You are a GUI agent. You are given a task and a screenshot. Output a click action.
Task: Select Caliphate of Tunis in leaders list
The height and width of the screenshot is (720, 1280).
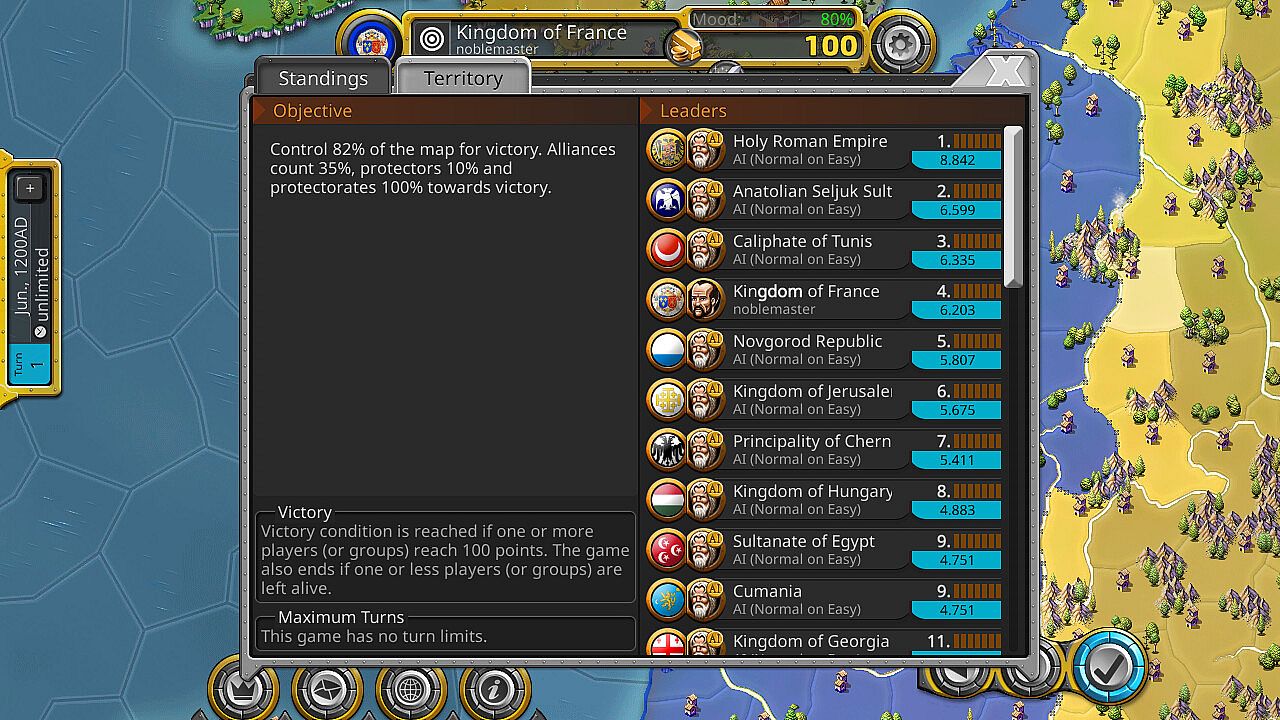[x=824, y=250]
